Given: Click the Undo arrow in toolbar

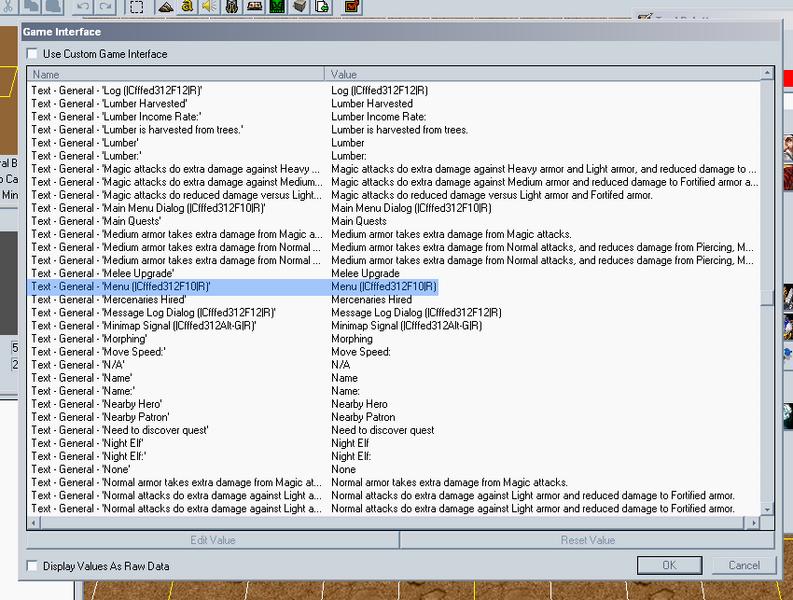Looking at the screenshot, I should tap(83, 7).
